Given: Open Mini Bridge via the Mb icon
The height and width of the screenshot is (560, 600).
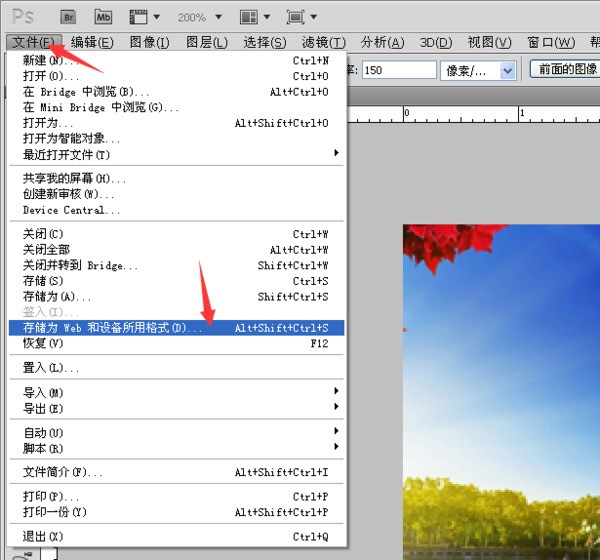Looking at the screenshot, I should point(104,17).
